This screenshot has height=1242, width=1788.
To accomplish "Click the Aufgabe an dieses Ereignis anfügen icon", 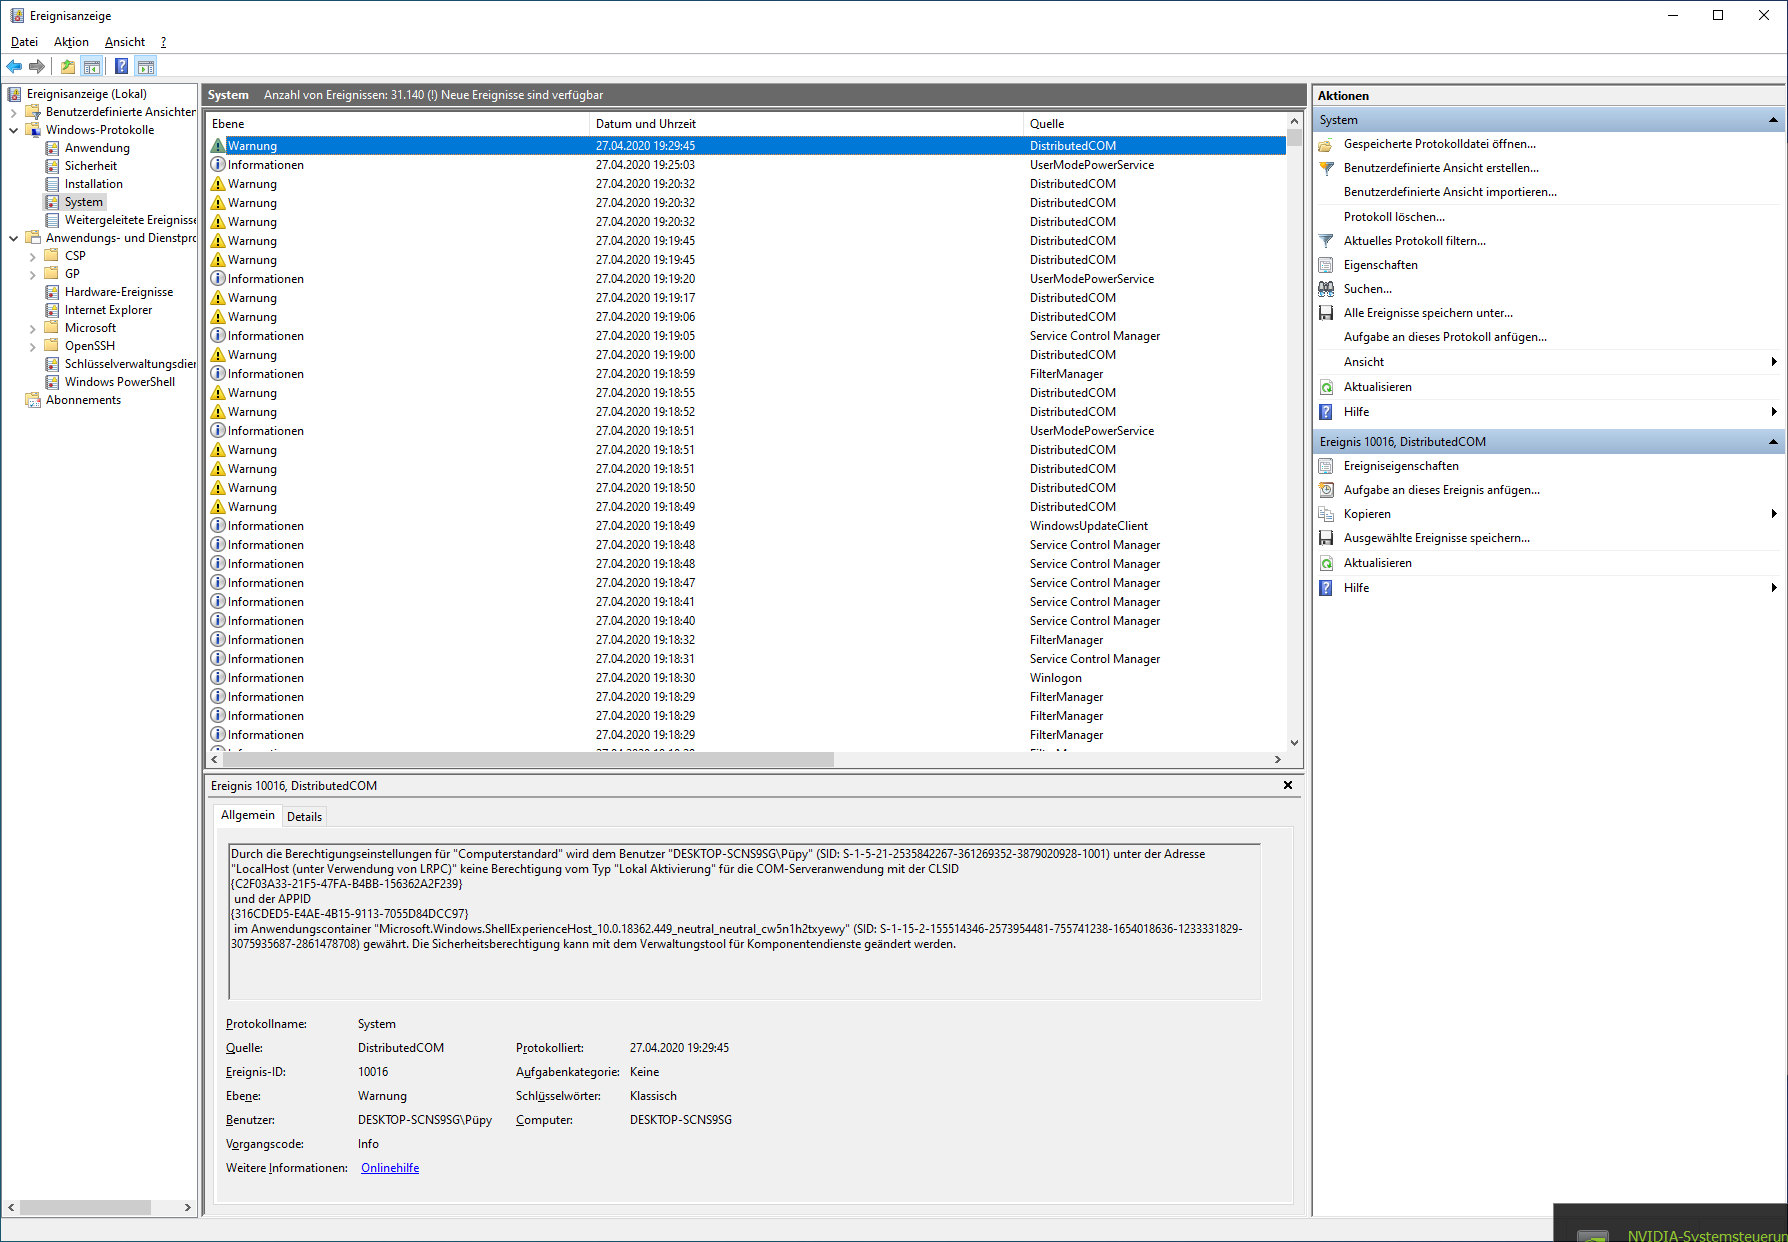I will tap(1326, 490).
